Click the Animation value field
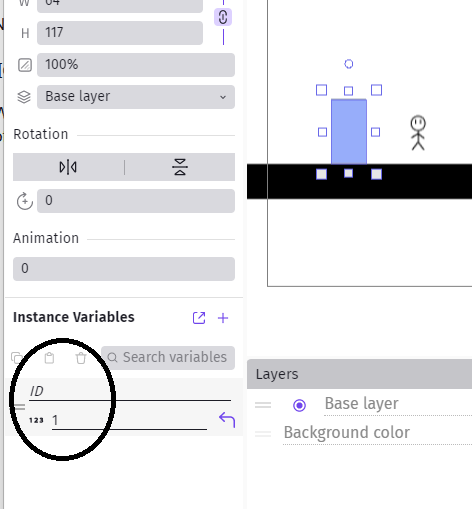The height and width of the screenshot is (509, 472). 124,269
